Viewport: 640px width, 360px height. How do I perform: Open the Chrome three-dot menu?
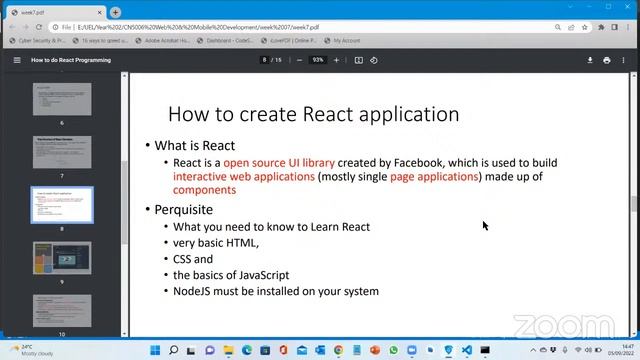click(628, 27)
